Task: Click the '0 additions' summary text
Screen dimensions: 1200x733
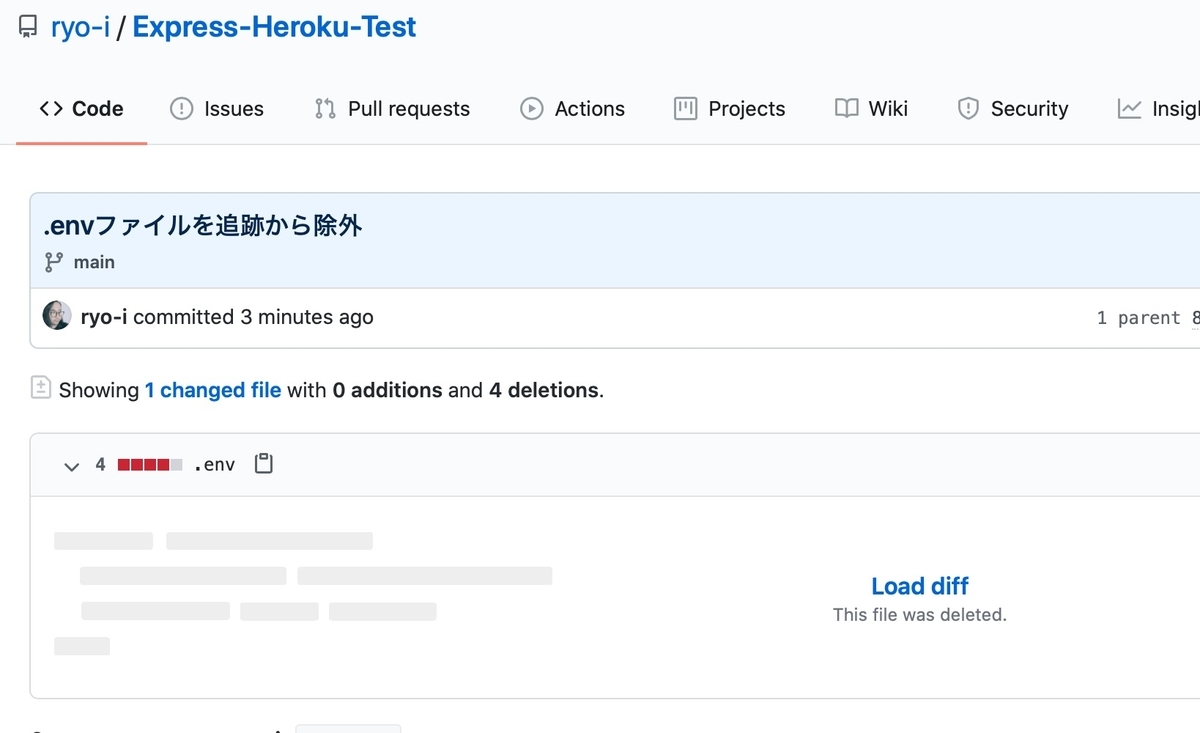Action: 387,390
